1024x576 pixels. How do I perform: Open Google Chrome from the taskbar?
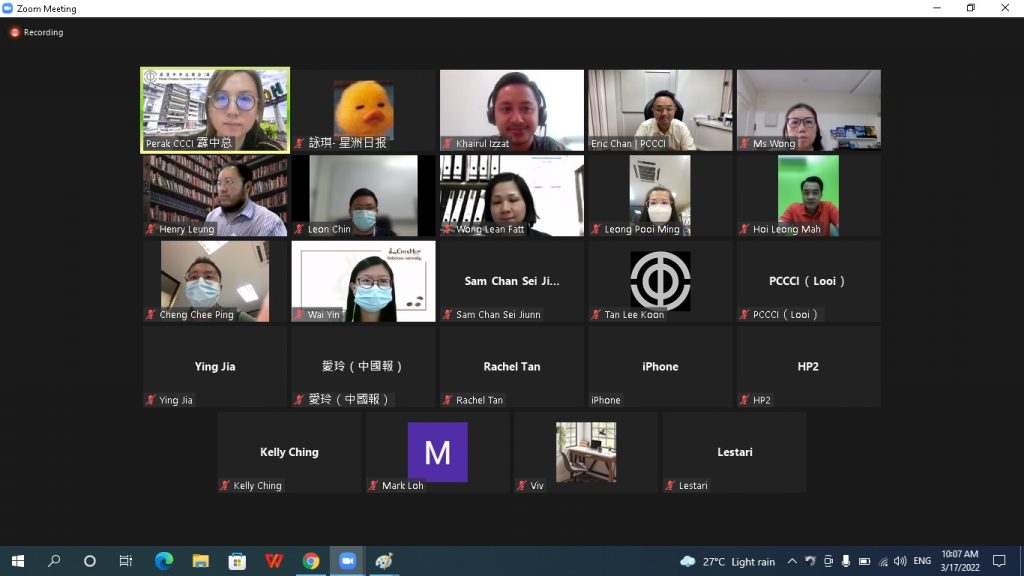coord(311,561)
